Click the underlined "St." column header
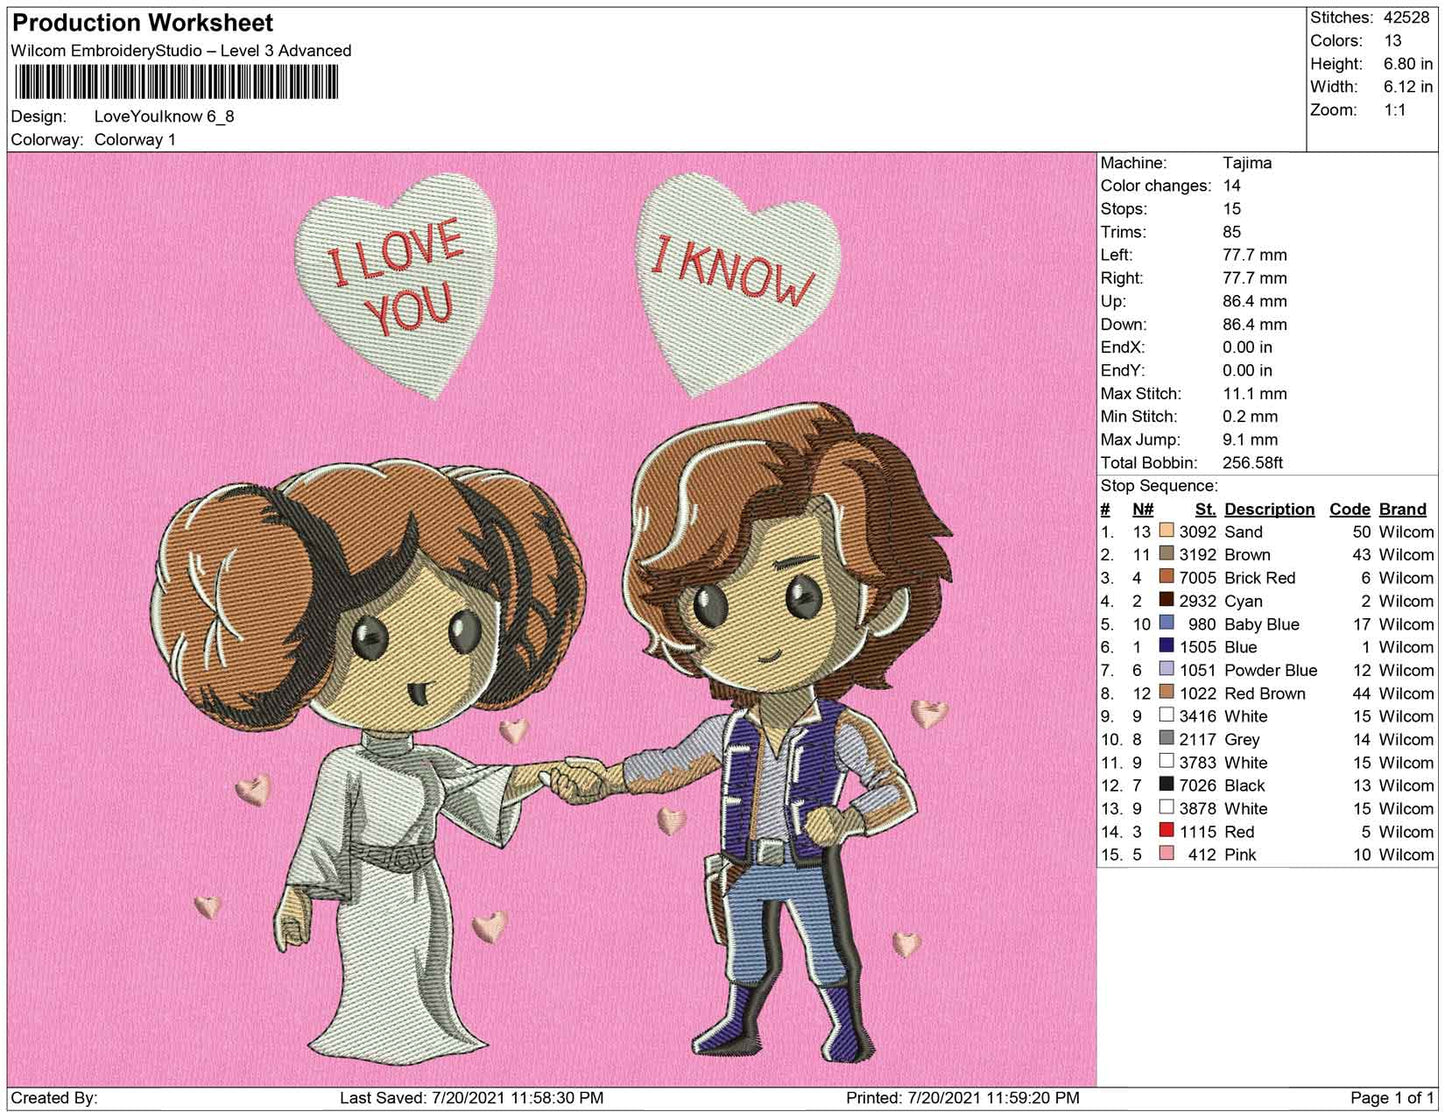The height and width of the screenshot is (1112, 1445). coord(1205,509)
